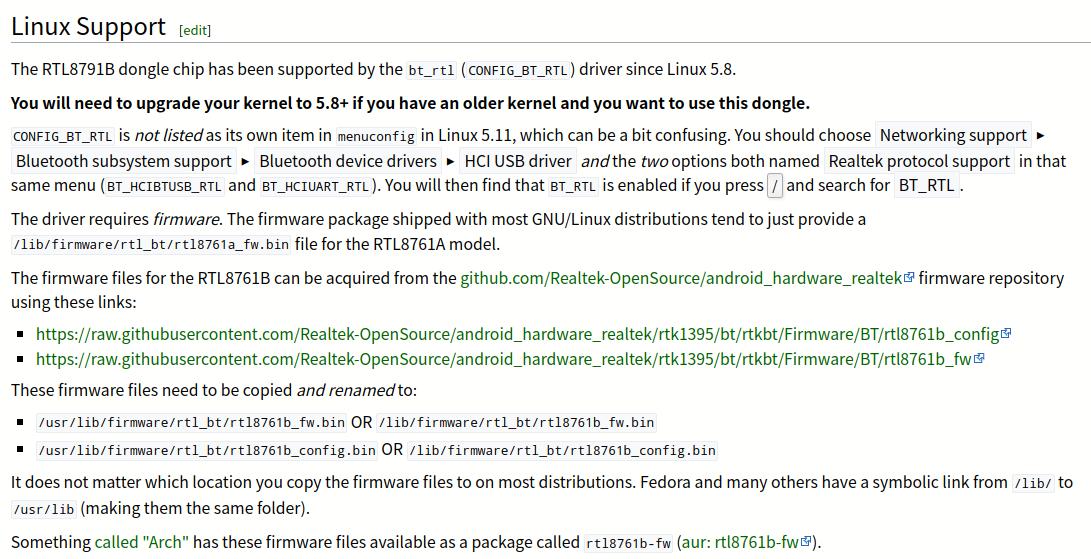Click the rtl8761a_fw.bin file path

point(150,244)
